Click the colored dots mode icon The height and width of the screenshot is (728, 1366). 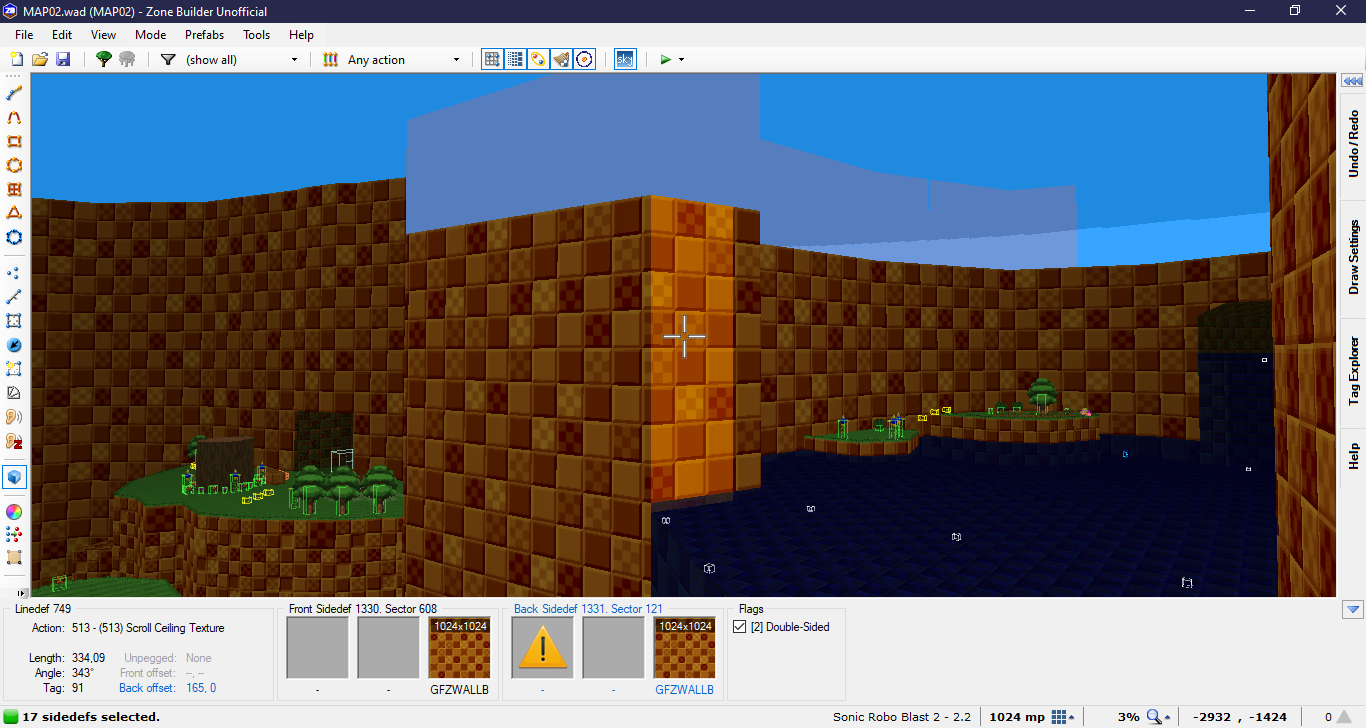click(x=14, y=535)
